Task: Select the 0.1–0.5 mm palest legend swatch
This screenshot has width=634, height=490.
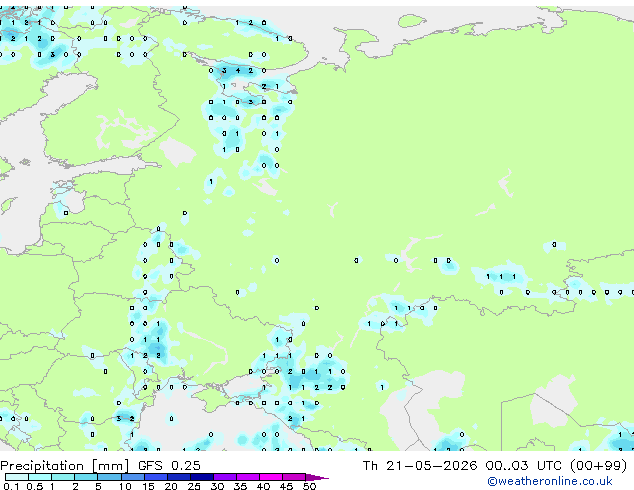Action: (17, 477)
